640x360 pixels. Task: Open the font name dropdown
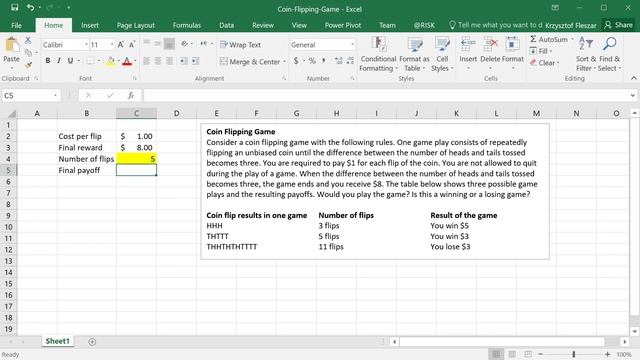86,44
